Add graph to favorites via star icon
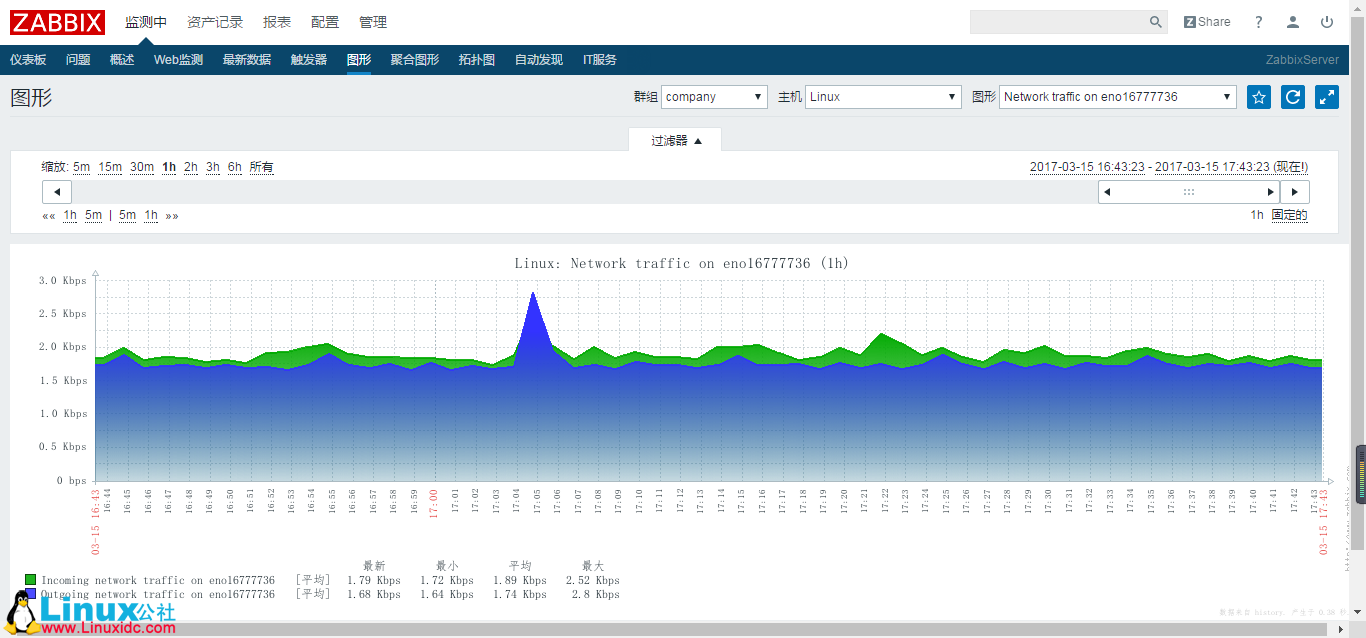Viewport: 1366px width, 638px height. [1258, 97]
